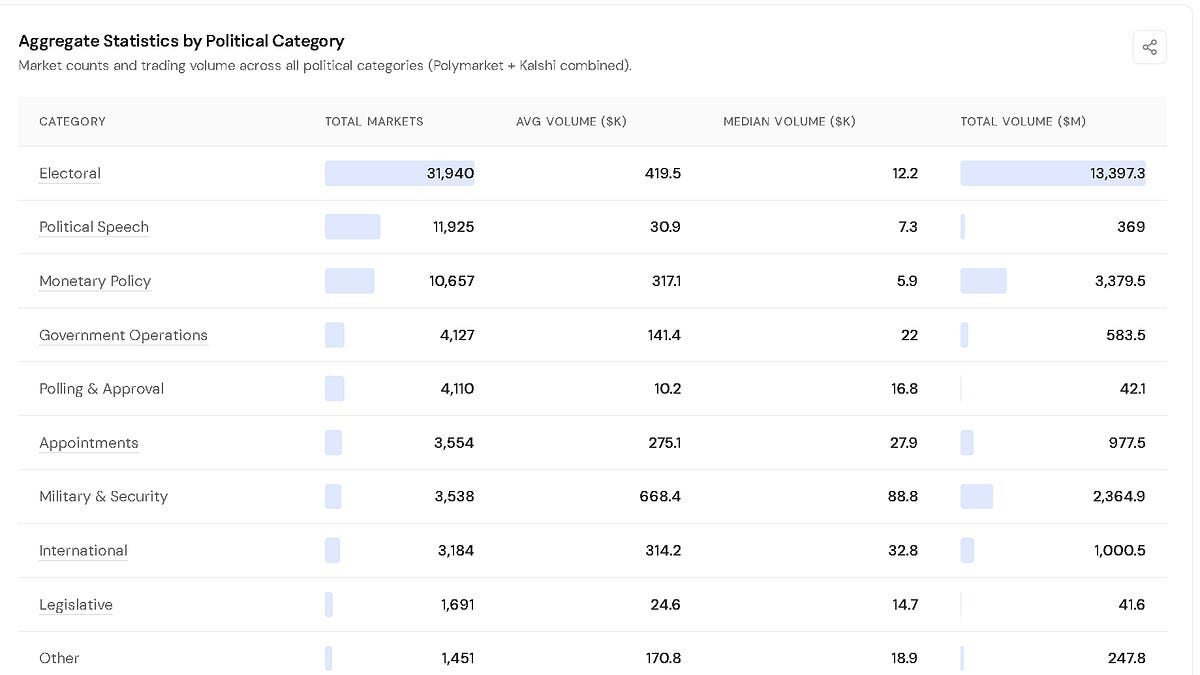
Task: Click the share icon button
Action: point(1149,47)
